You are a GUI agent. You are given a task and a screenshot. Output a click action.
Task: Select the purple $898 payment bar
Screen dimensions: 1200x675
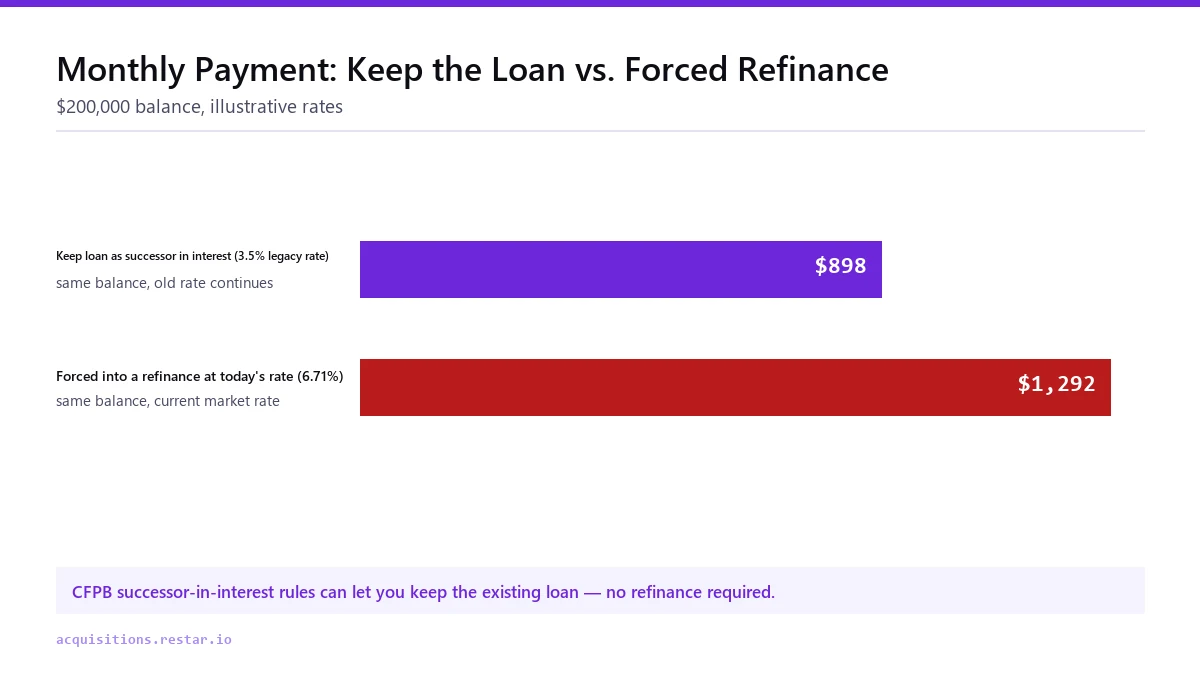621,269
